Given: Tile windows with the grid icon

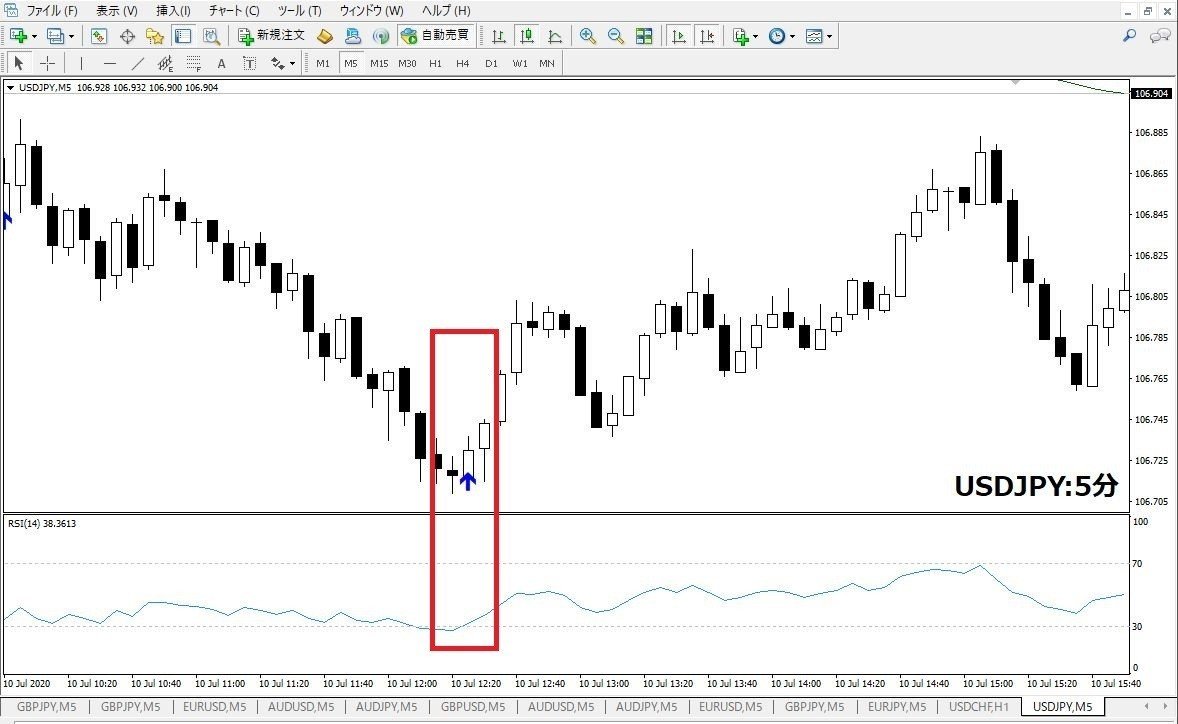Looking at the screenshot, I should click(x=644, y=36).
